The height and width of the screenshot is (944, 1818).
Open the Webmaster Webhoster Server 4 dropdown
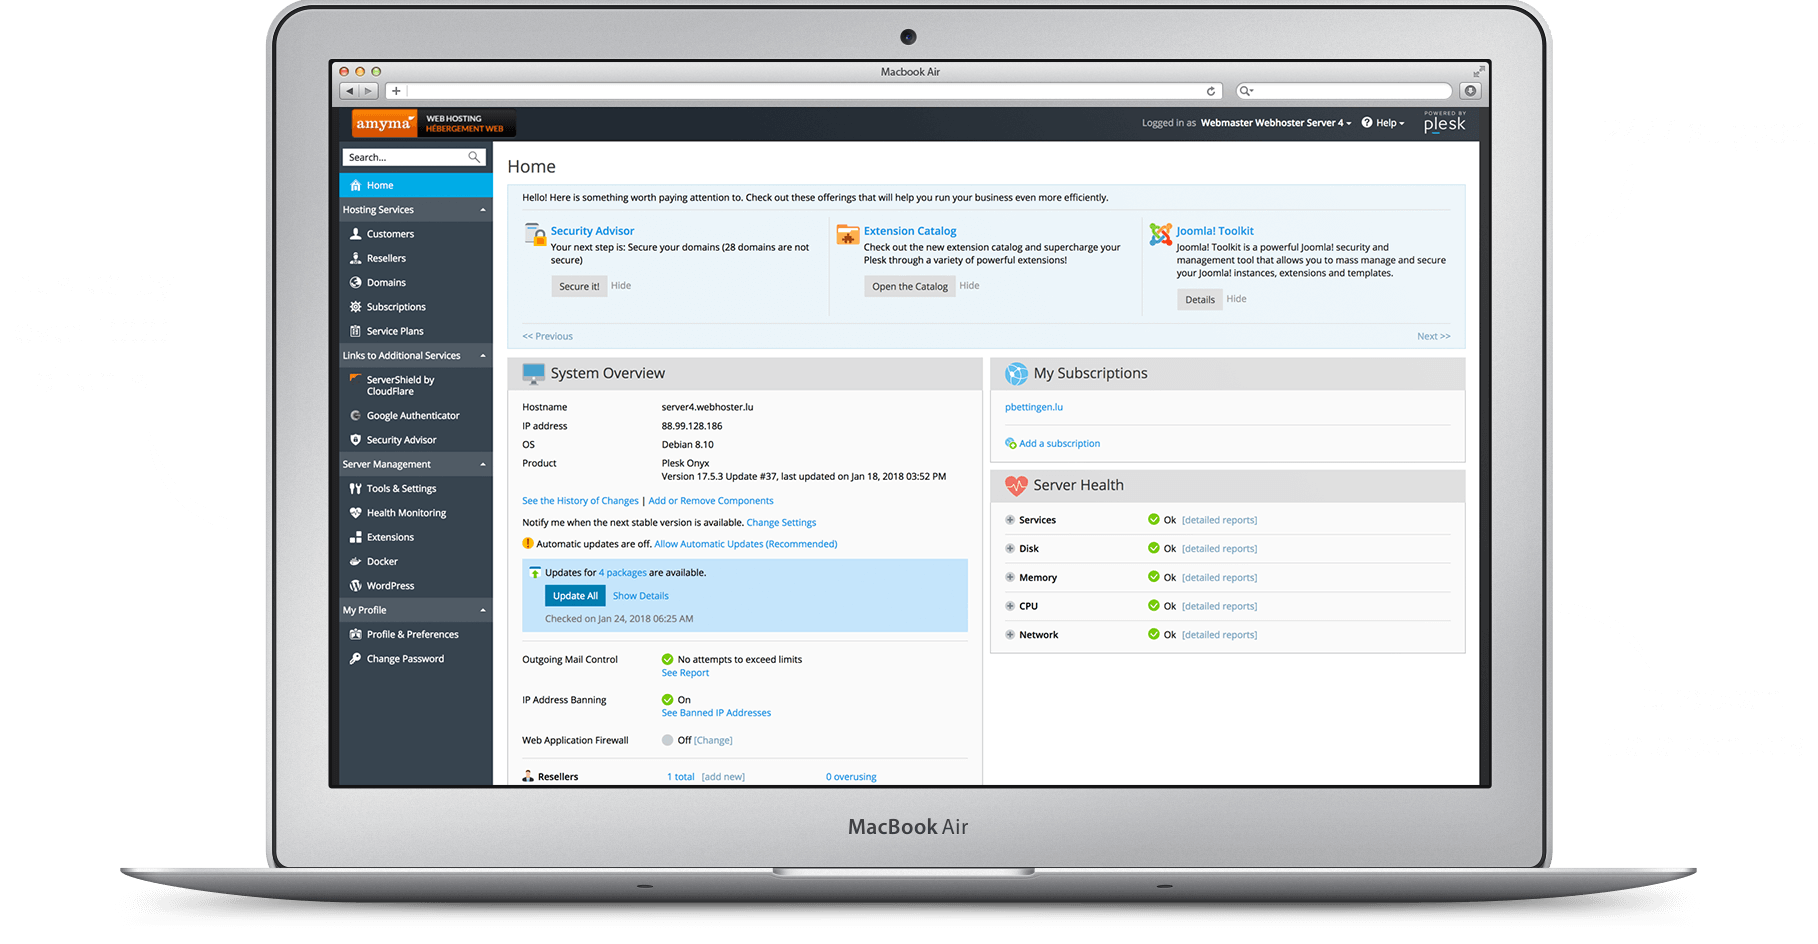click(x=1276, y=123)
